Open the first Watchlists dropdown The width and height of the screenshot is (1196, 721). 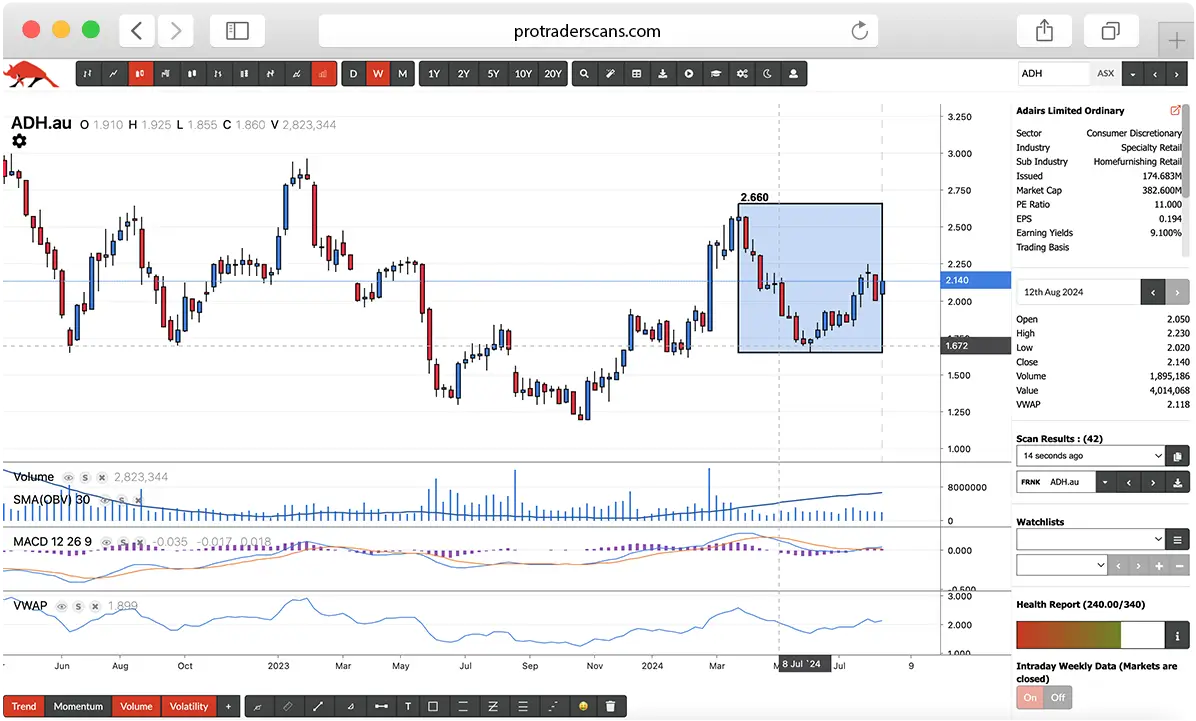point(1091,539)
